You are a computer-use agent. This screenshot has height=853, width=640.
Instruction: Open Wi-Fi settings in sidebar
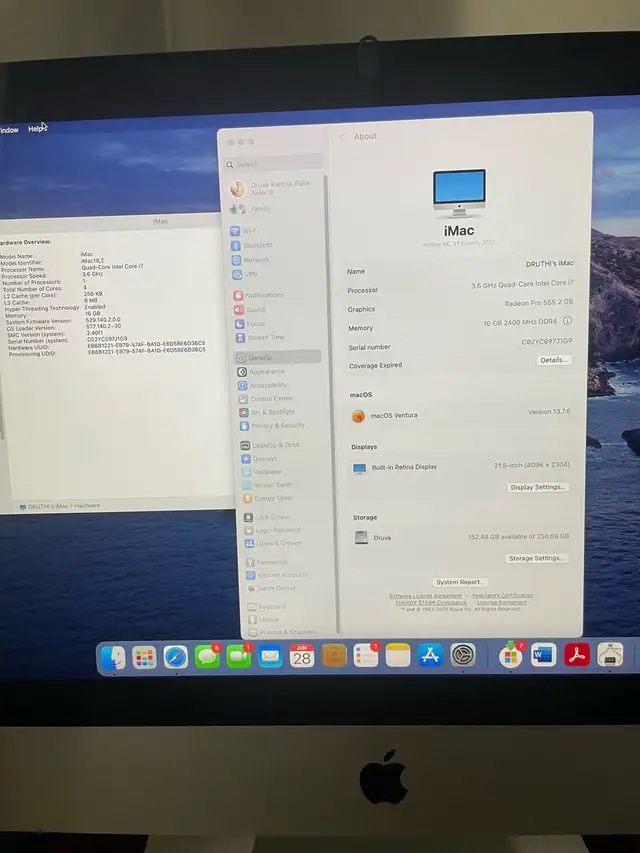[244, 231]
